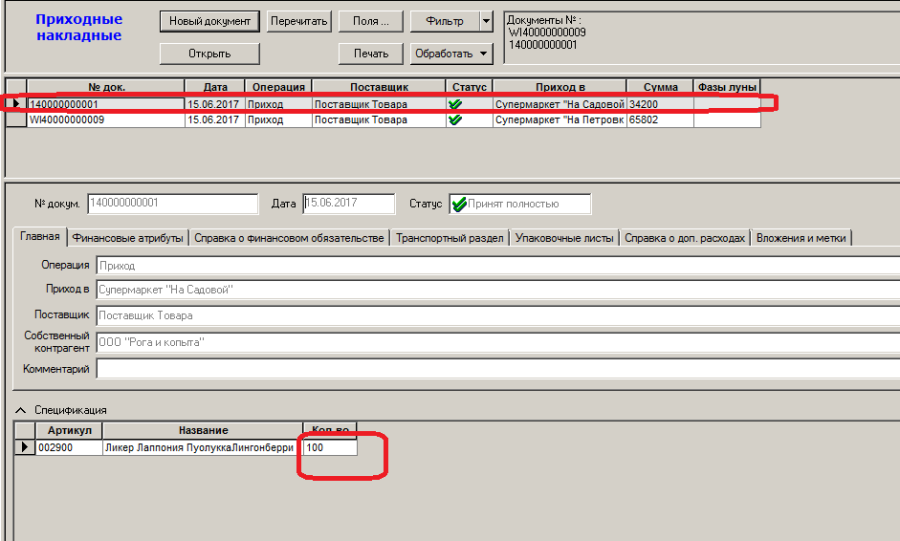
Task: Click sum cell 65802
Action: point(660,120)
